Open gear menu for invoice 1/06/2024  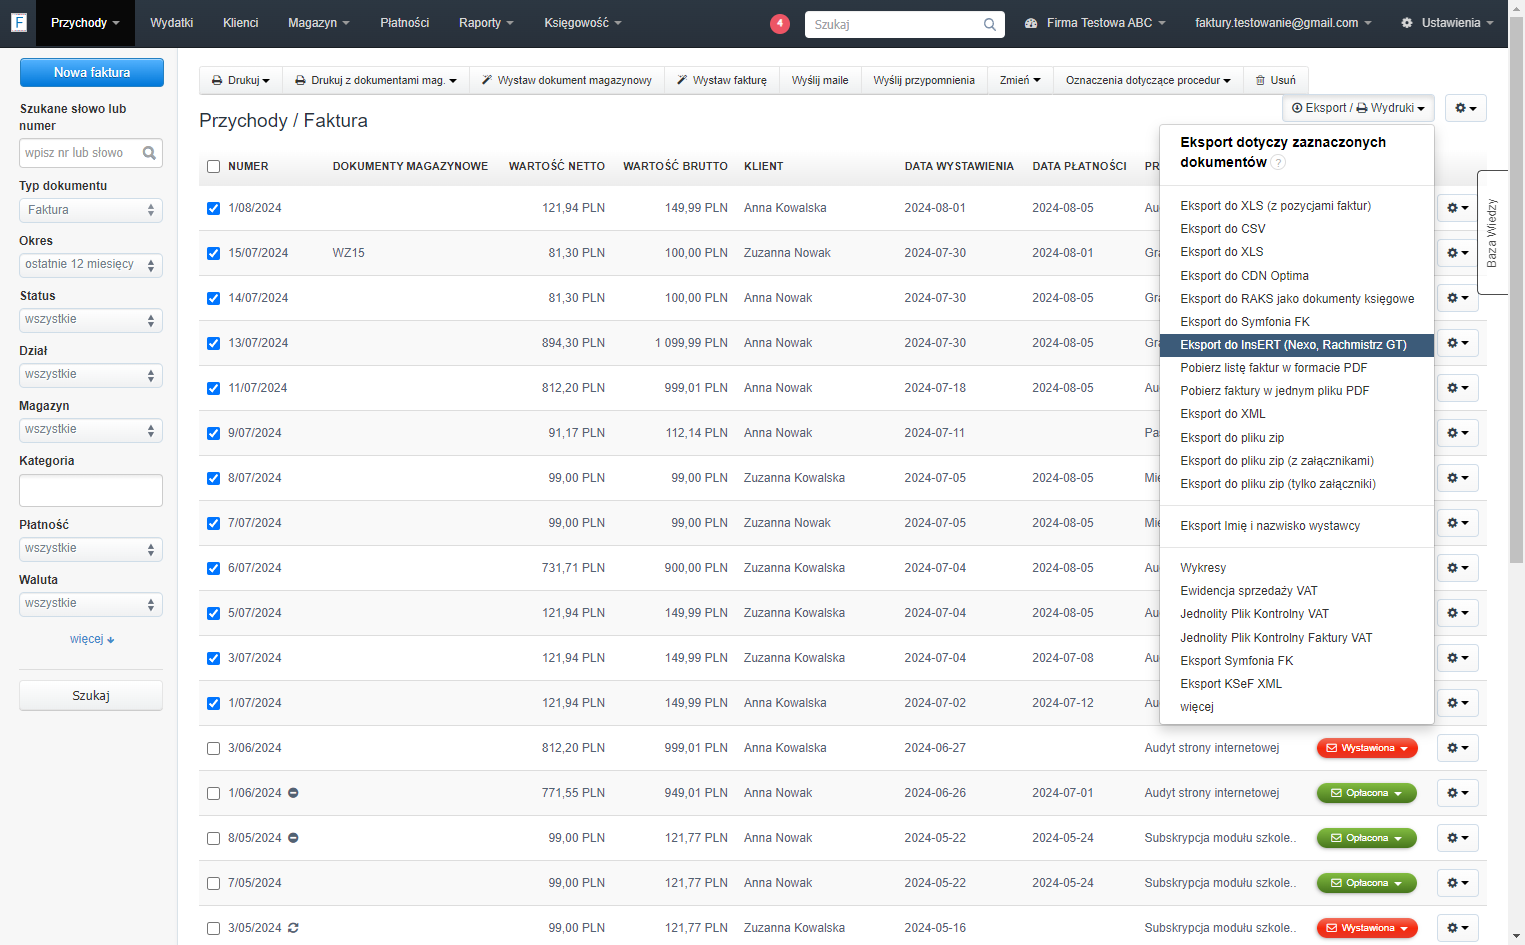[x=1457, y=793]
